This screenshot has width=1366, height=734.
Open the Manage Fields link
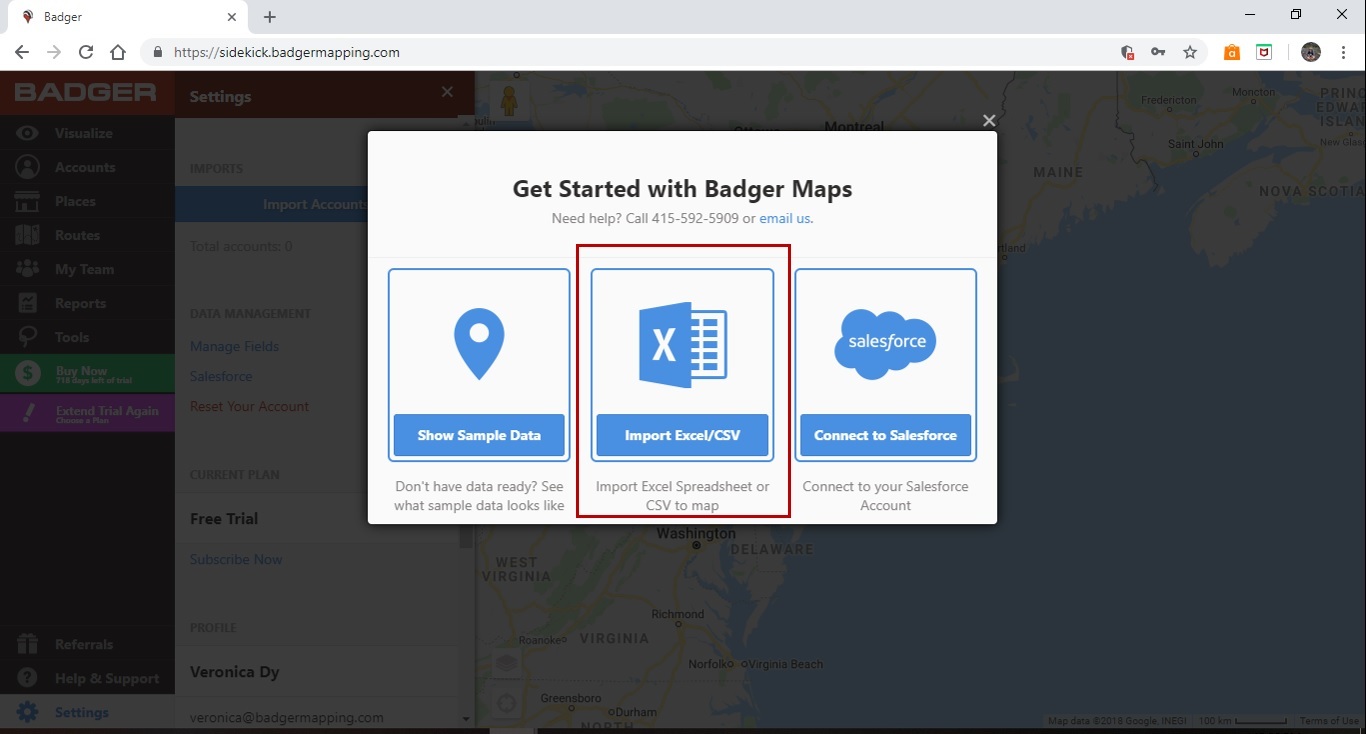coord(234,346)
